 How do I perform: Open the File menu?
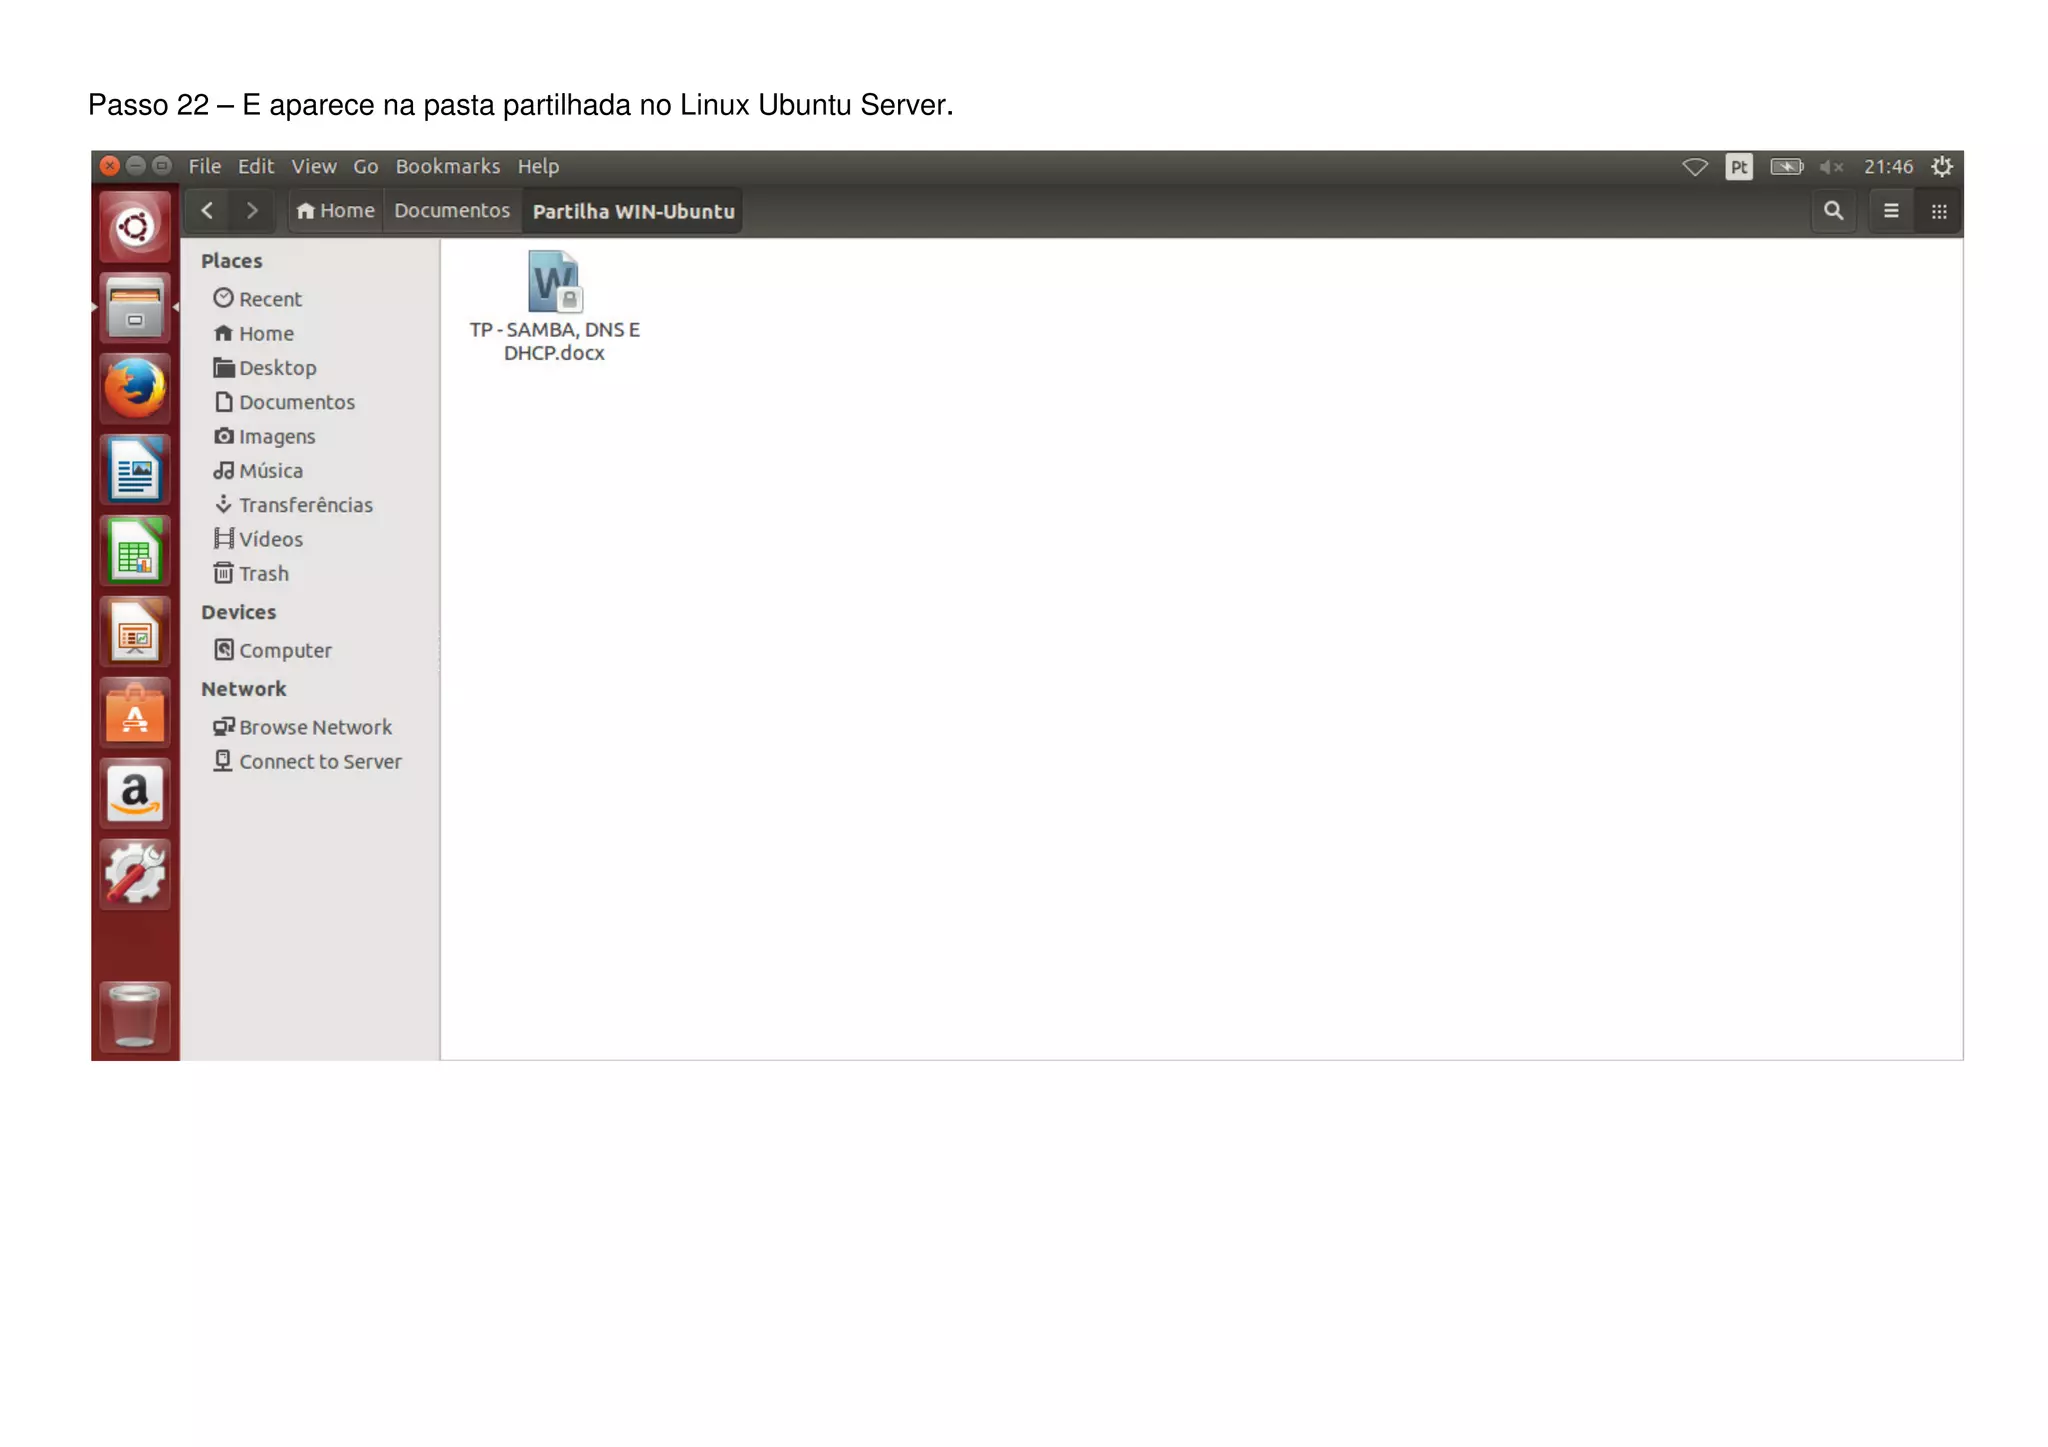205,166
